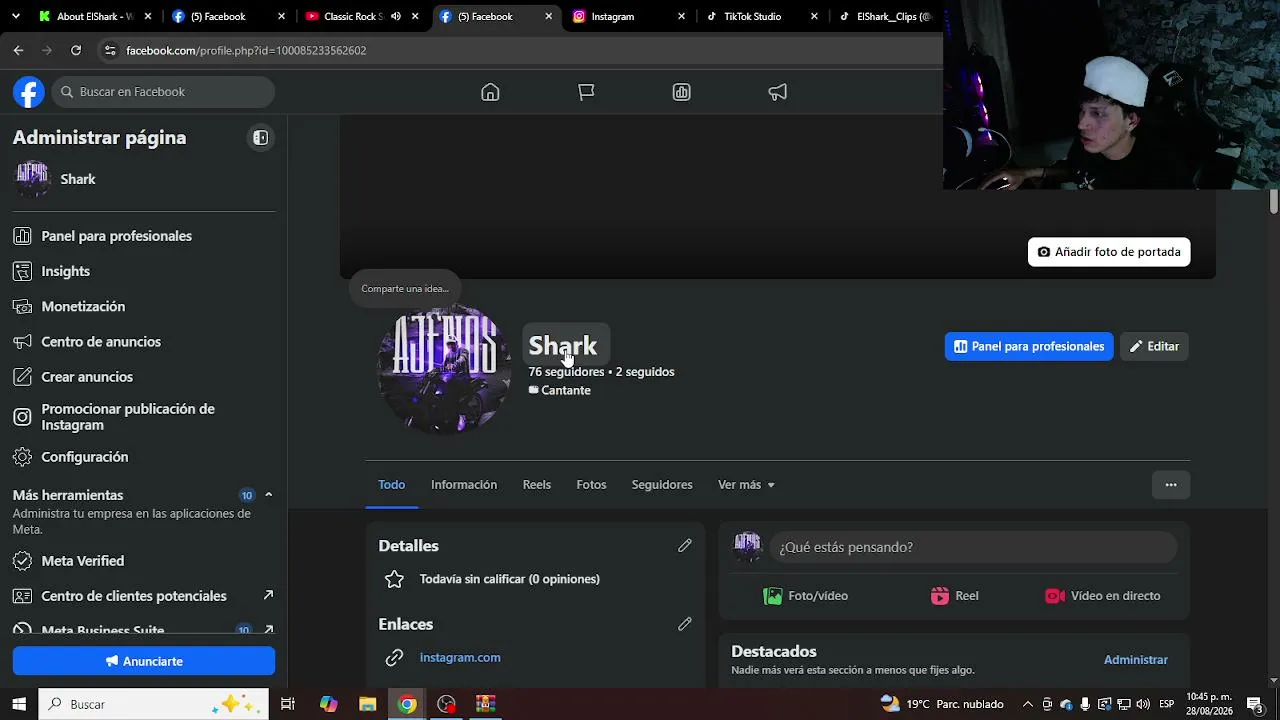Go to the Home feed icon
Image resolution: width=1280 pixels, height=720 pixels.
tap(490, 92)
